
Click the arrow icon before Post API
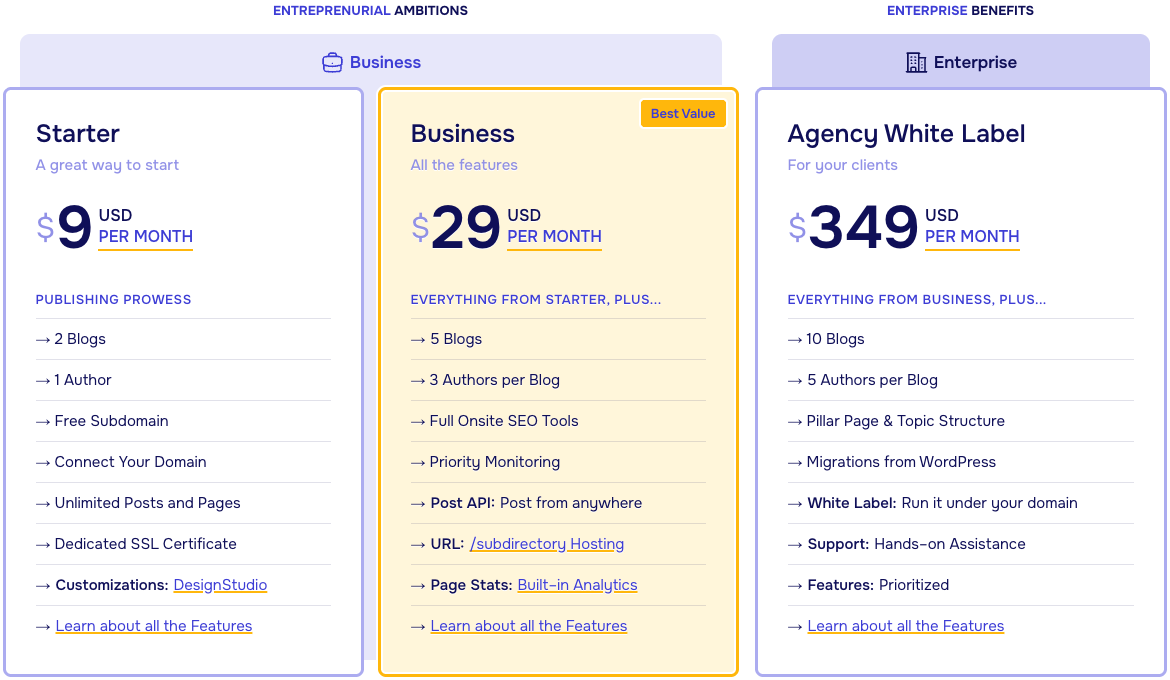coord(418,503)
